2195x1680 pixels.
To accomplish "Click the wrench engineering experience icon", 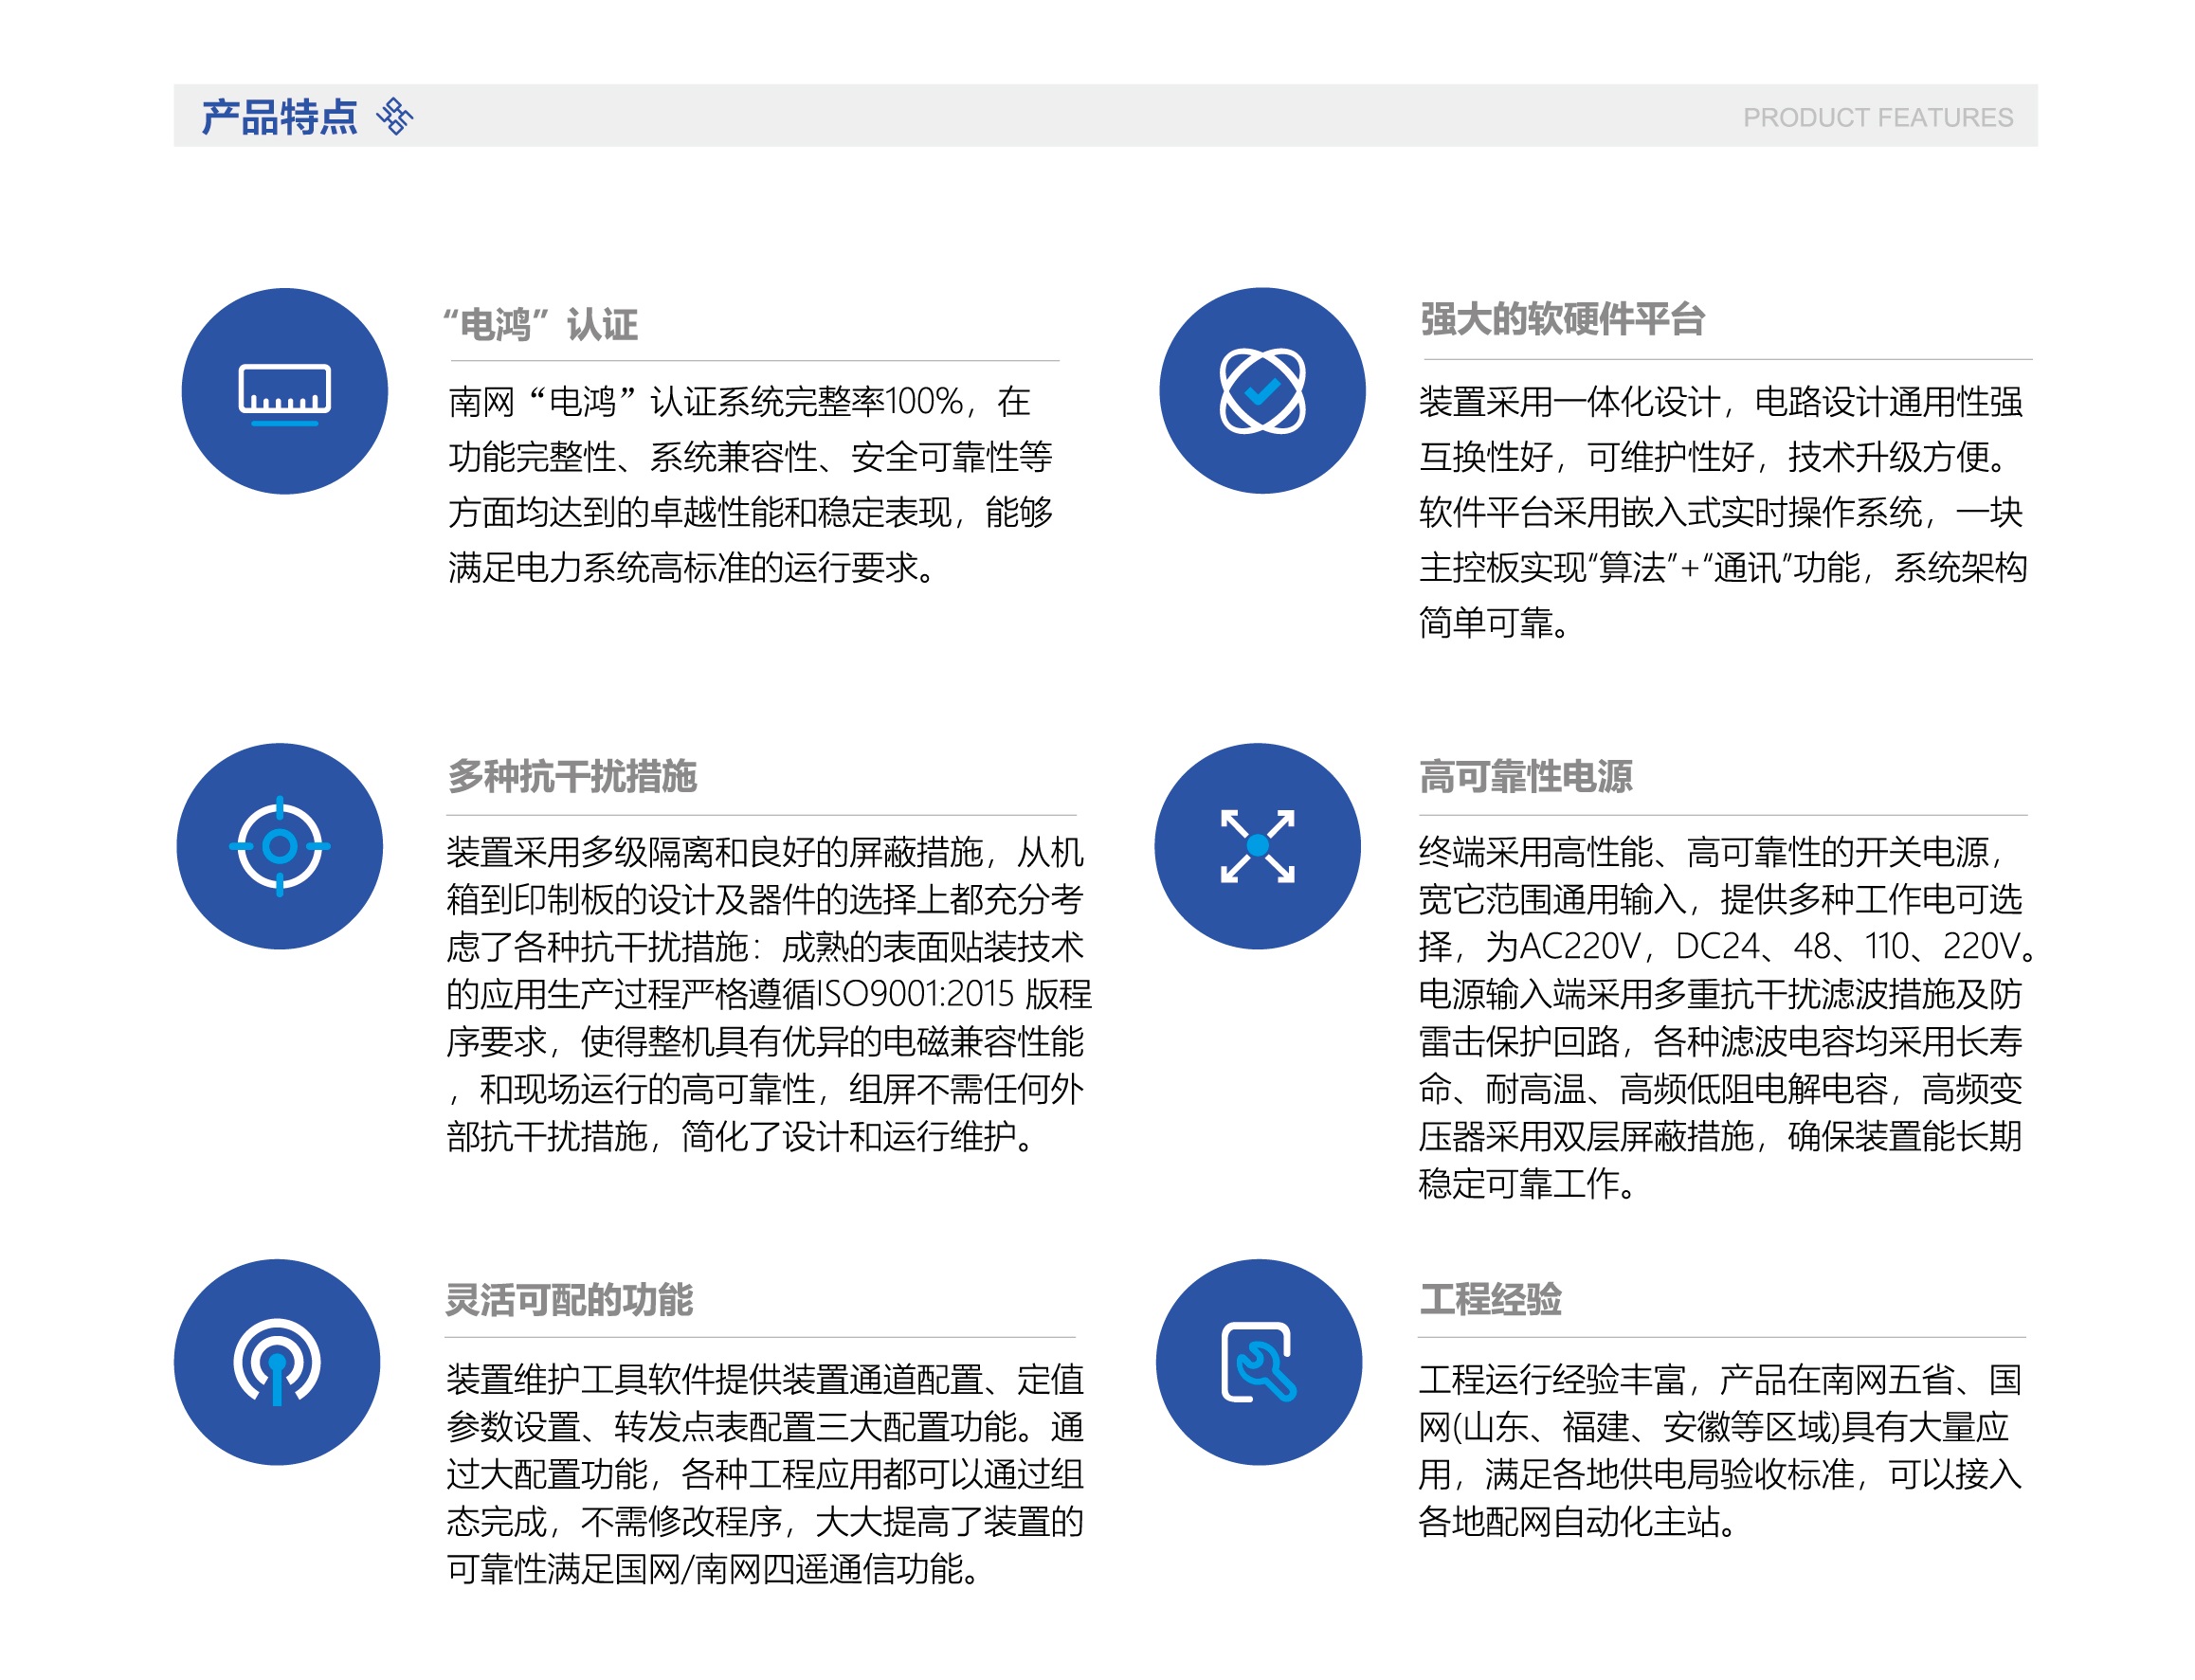I will (1258, 1362).
